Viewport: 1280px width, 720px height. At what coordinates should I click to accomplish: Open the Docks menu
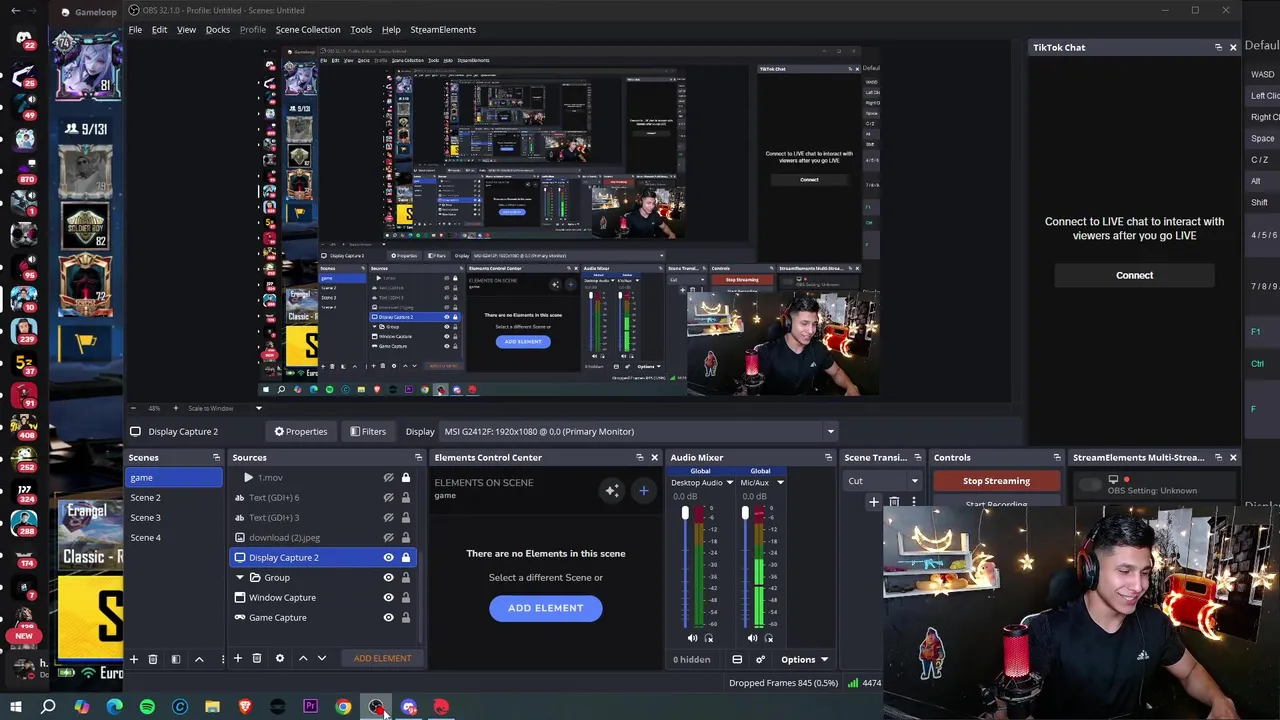217,29
